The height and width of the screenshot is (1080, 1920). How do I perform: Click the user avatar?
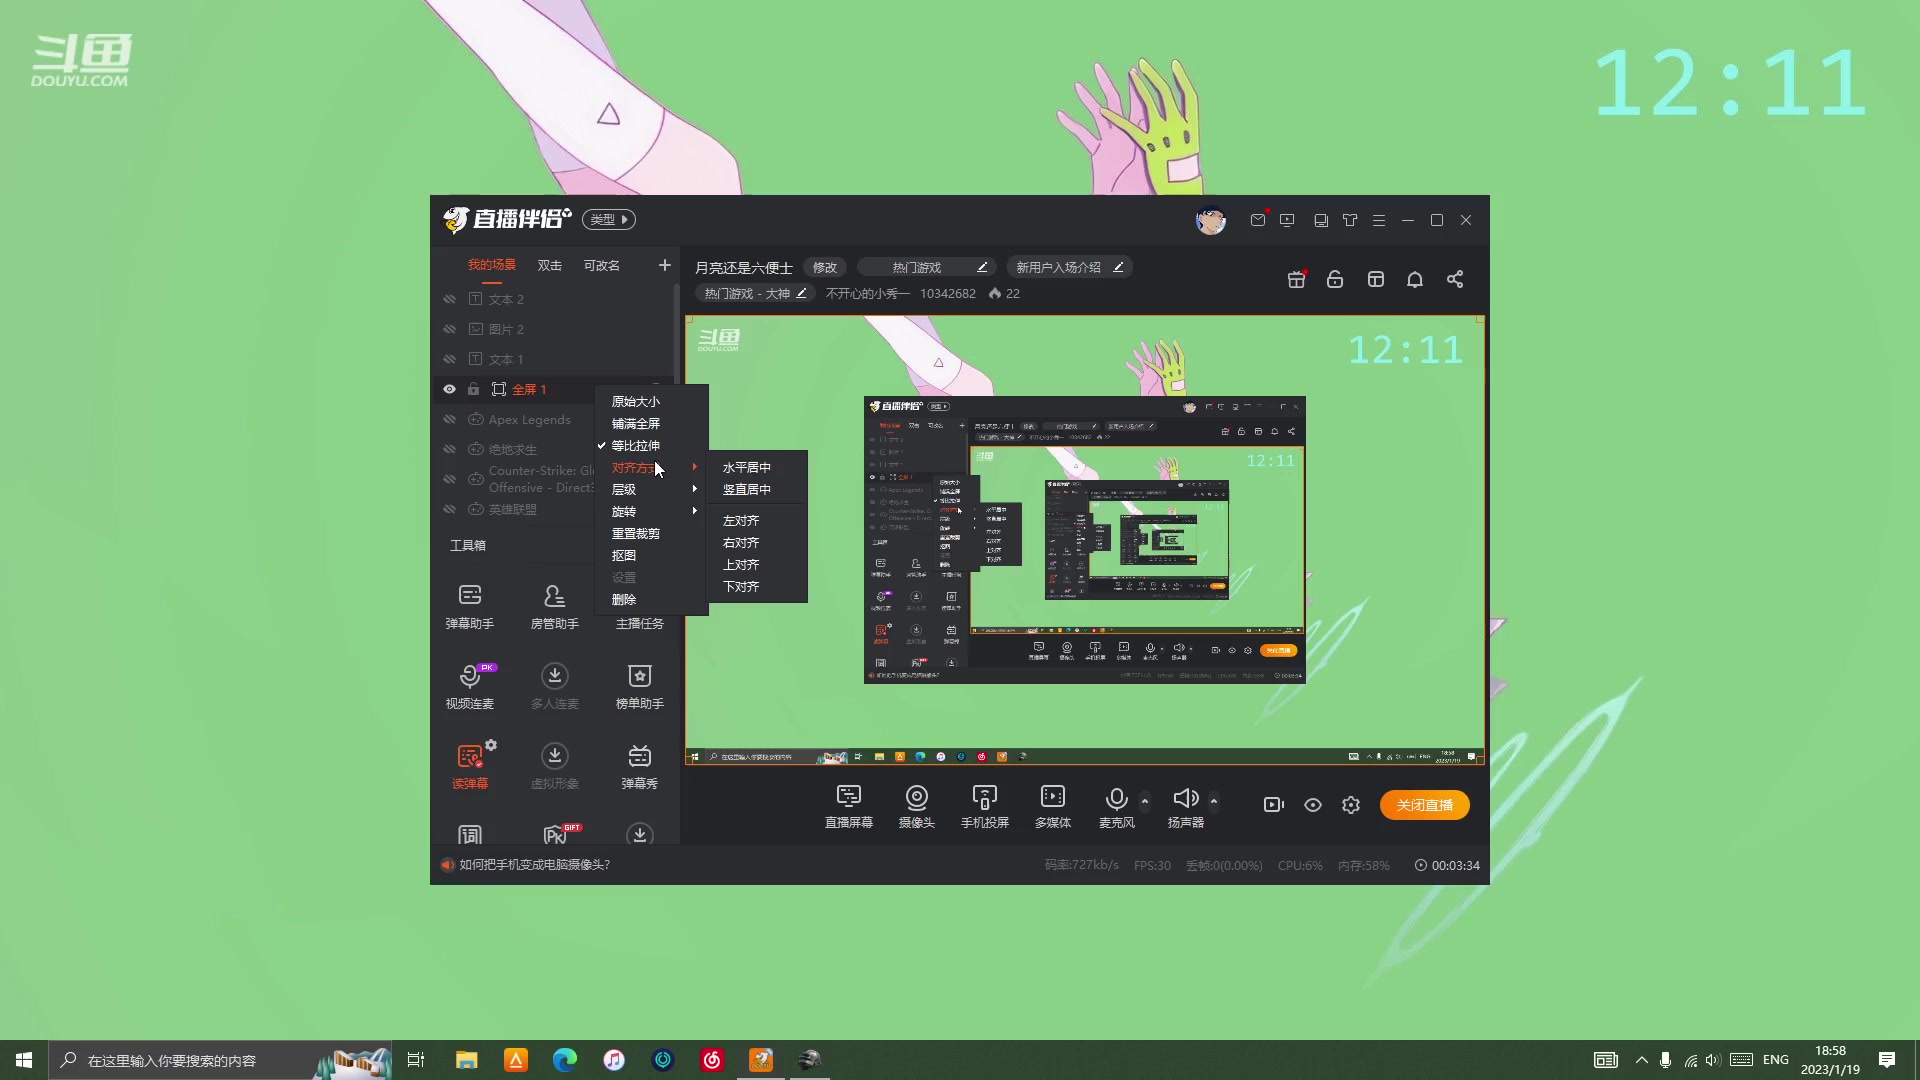click(1211, 220)
